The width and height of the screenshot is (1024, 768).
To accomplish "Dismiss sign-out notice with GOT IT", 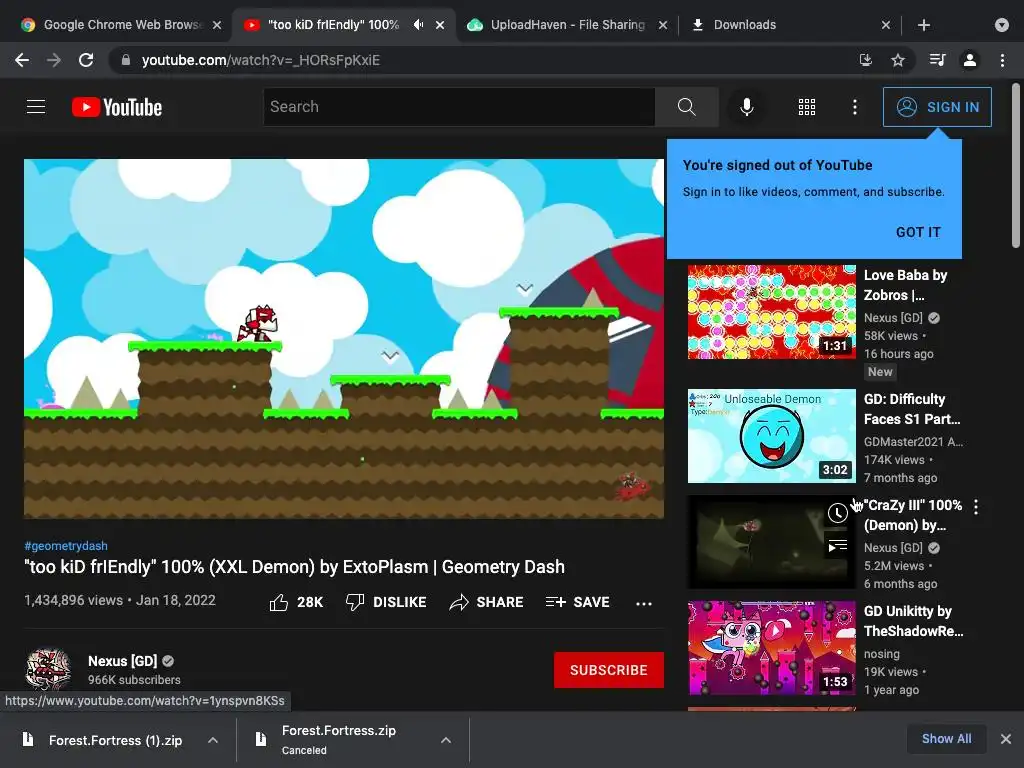I will [918, 232].
